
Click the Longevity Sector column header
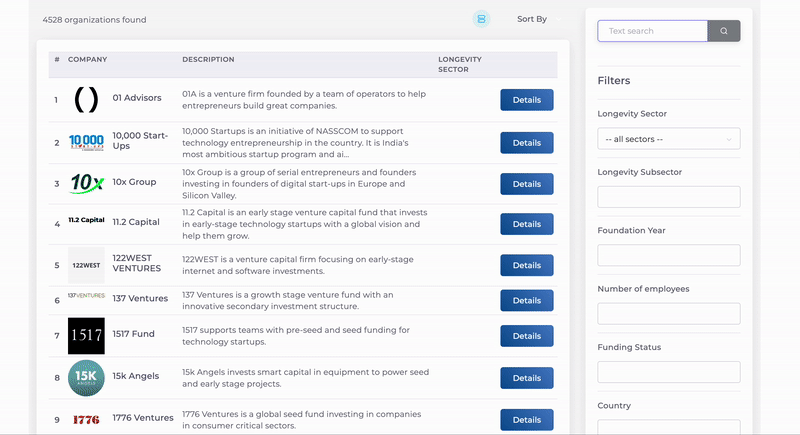coord(460,65)
